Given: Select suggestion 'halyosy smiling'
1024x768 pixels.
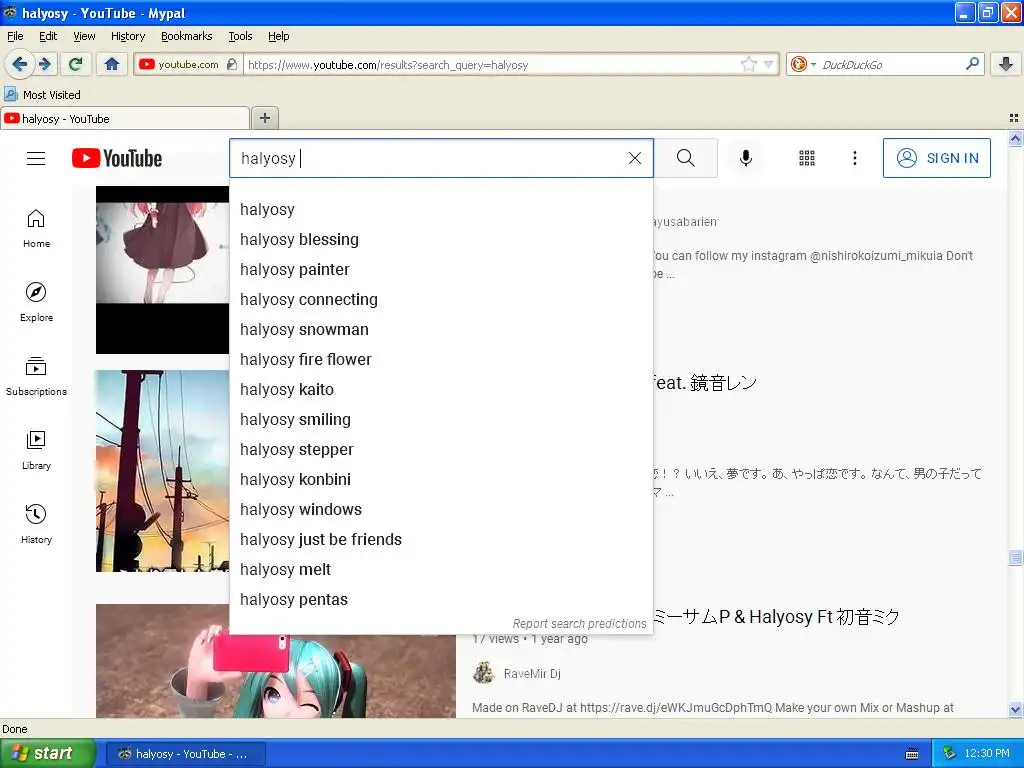Looking at the screenshot, I should (441, 420).
